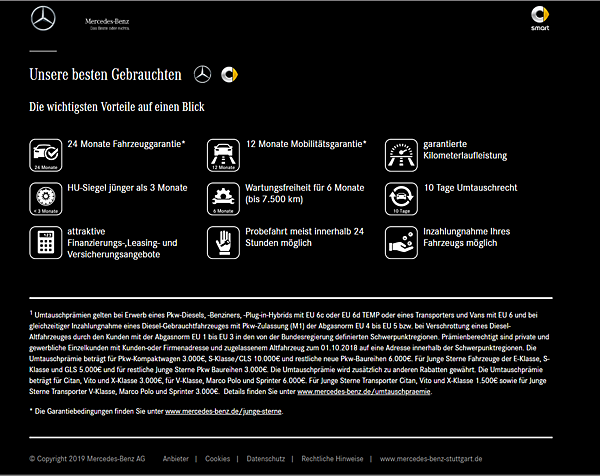Open the www.mercedes-benz.de/junge-sterne link

click(223, 411)
